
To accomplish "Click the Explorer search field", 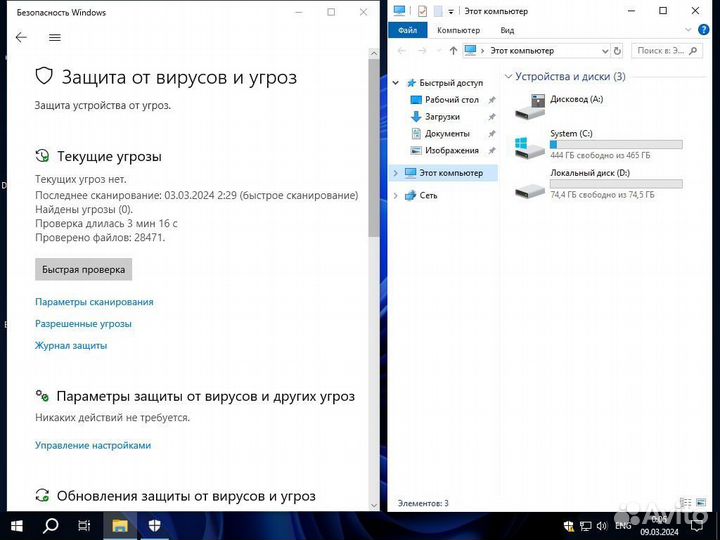I will 669,51.
